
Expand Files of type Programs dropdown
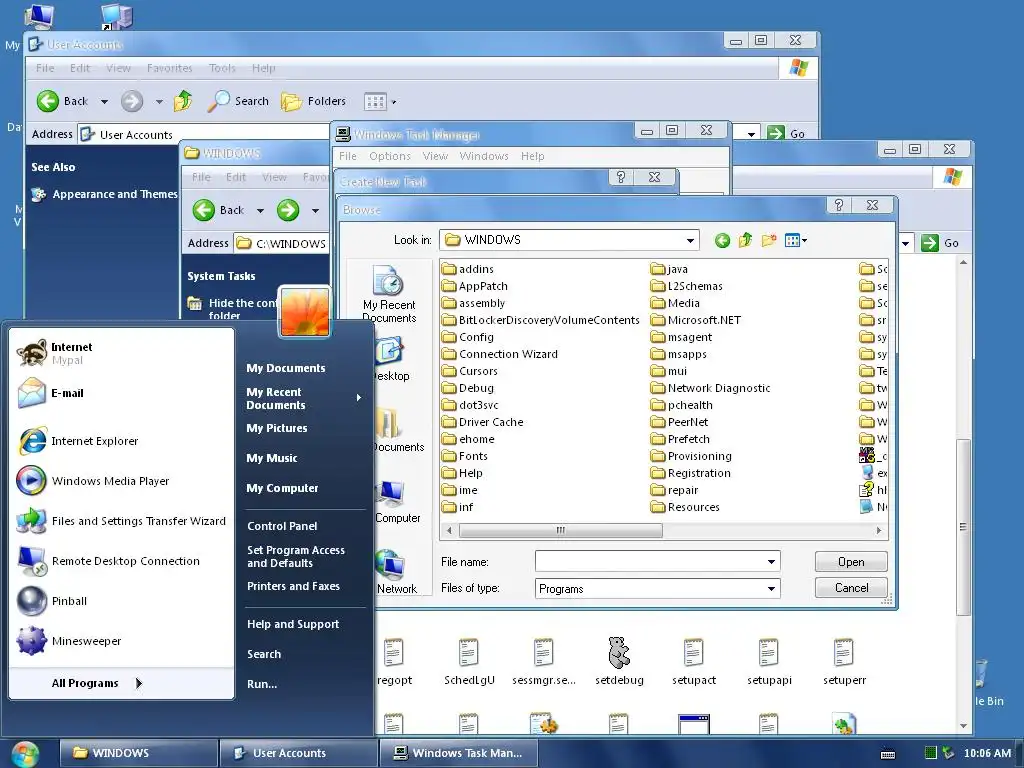click(x=771, y=588)
